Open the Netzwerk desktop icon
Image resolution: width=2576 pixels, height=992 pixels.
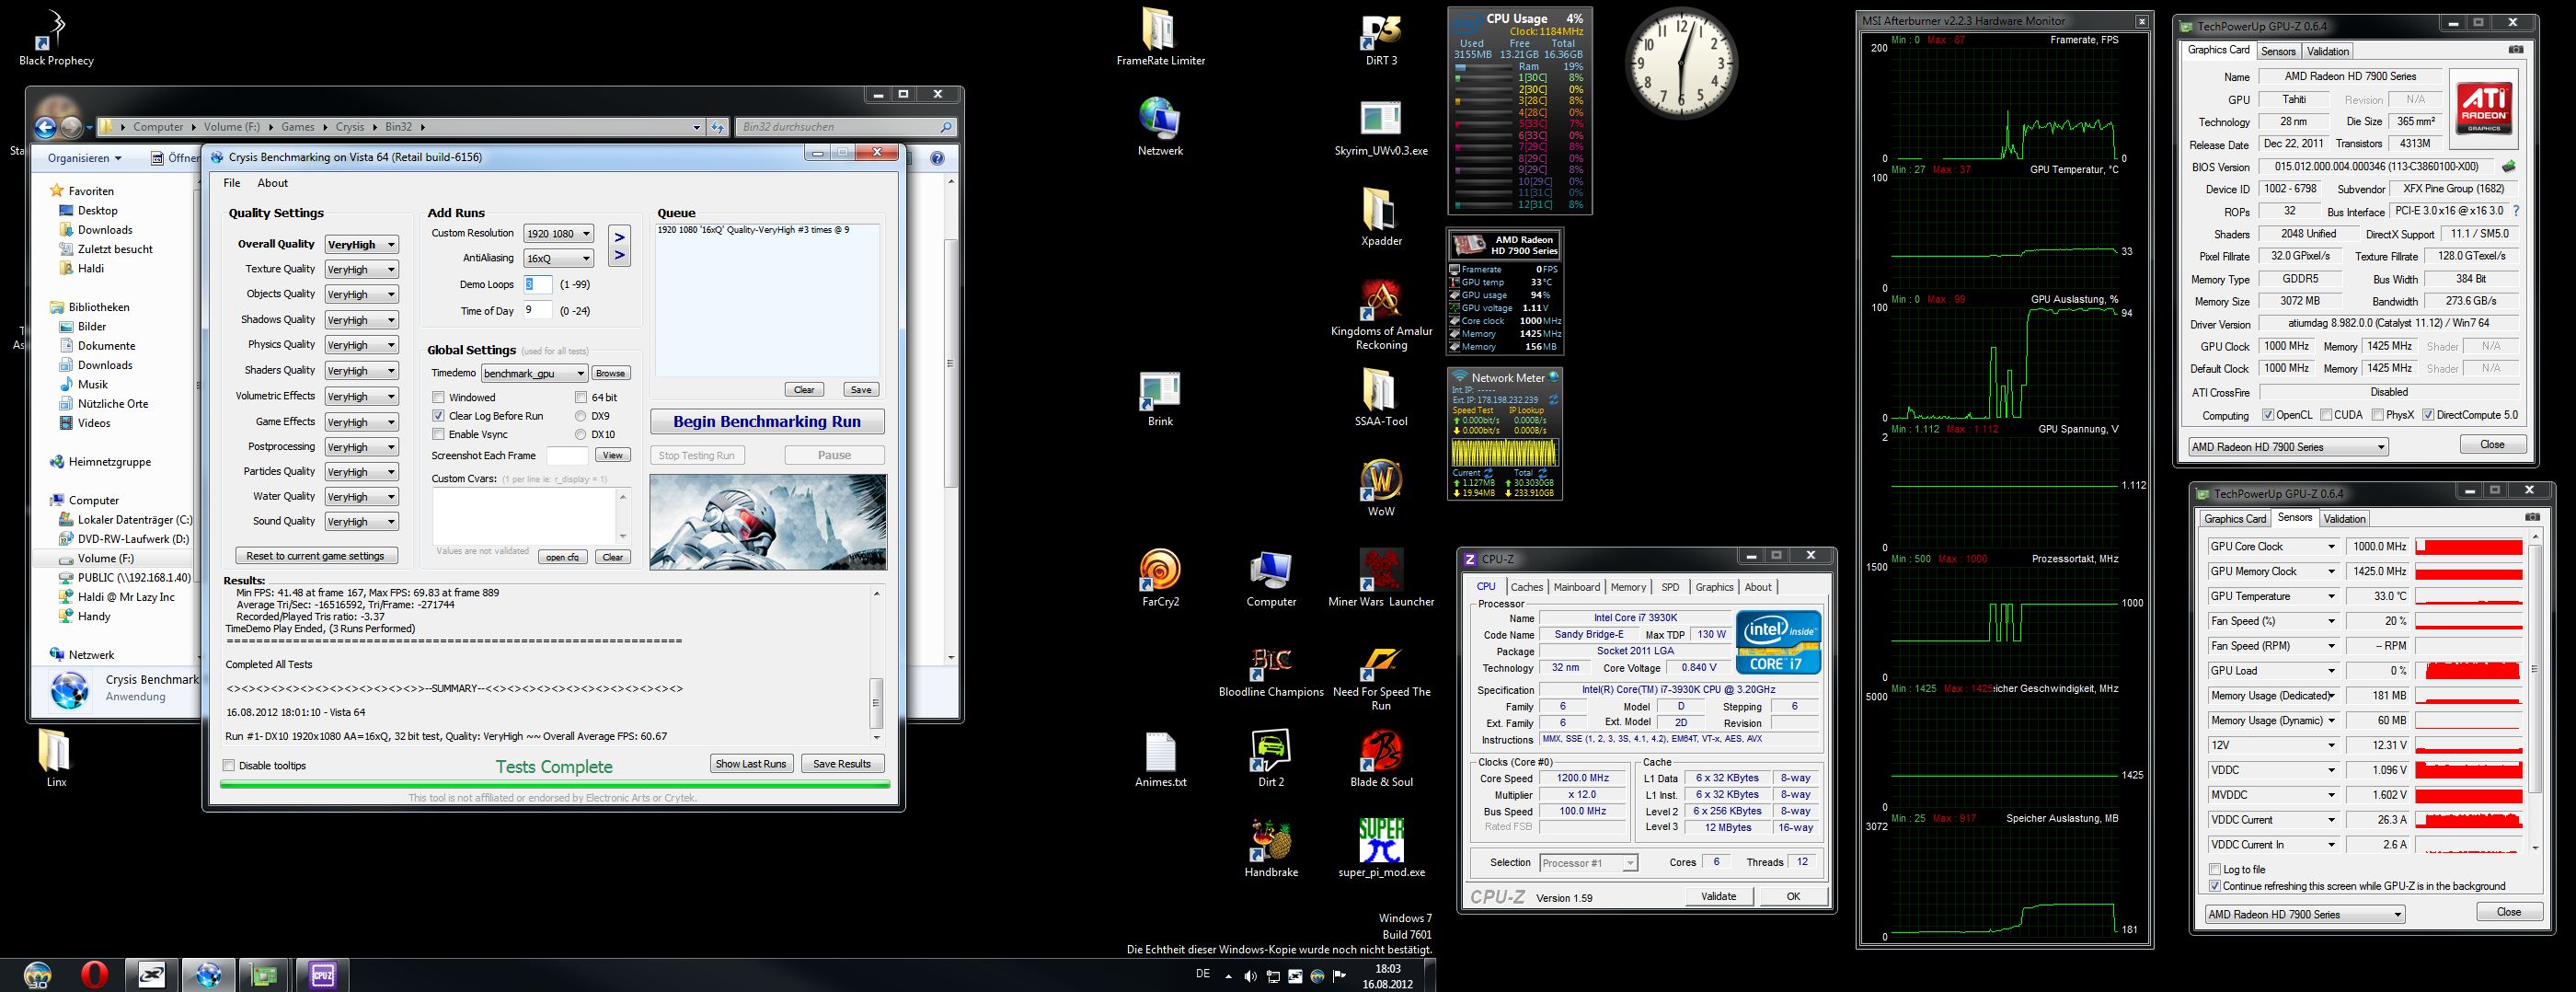(x=1160, y=127)
